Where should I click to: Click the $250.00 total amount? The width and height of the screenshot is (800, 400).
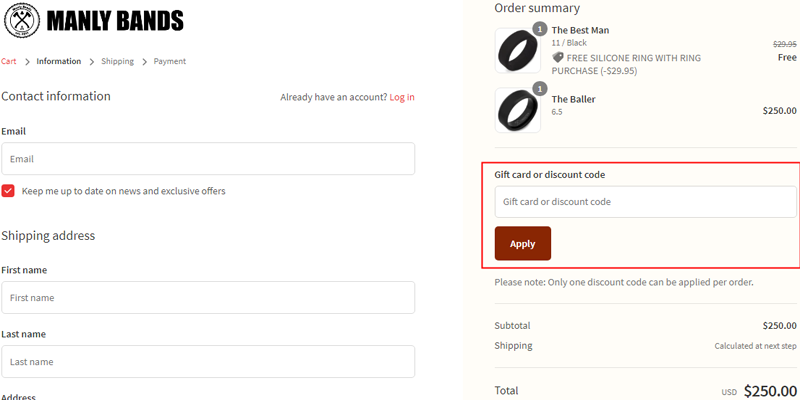771,391
